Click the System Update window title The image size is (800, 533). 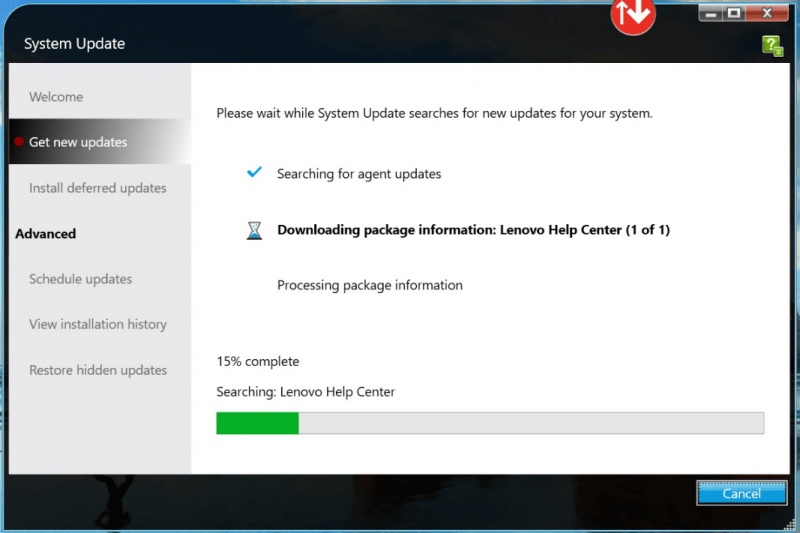pos(74,44)
